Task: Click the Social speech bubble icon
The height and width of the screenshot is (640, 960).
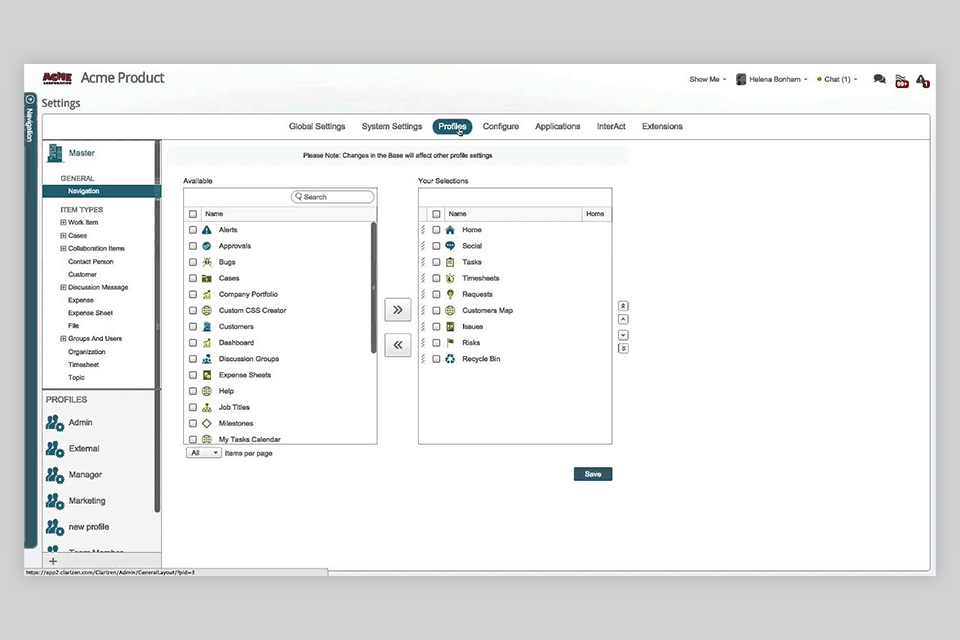Action: click(450, 246)
